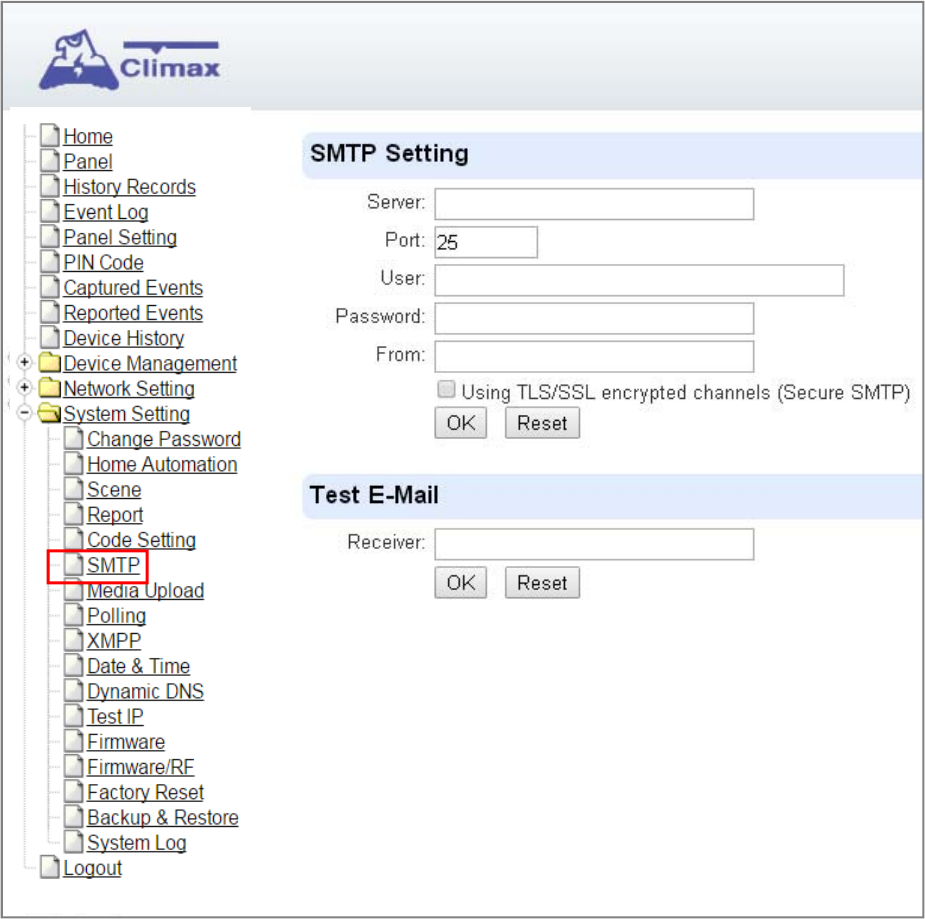Click the page icon beside Report
This screenshot has width=925, height=919.
point(74,514)
